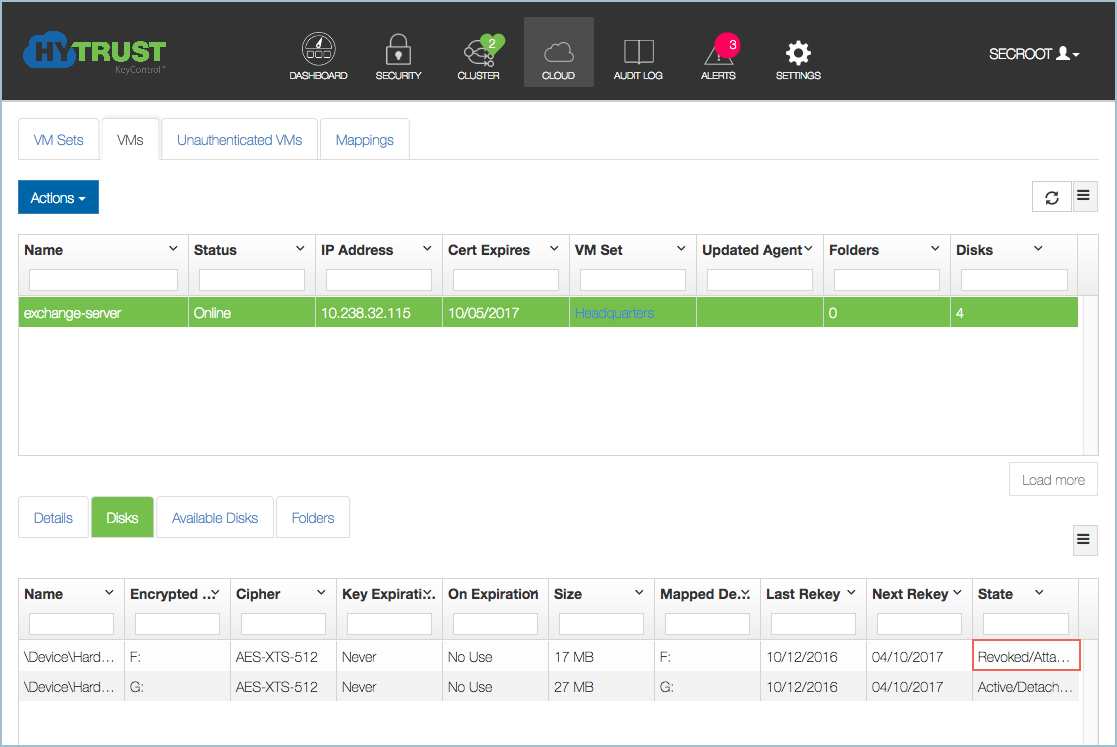Click Mapped Device F: cell

707,656
